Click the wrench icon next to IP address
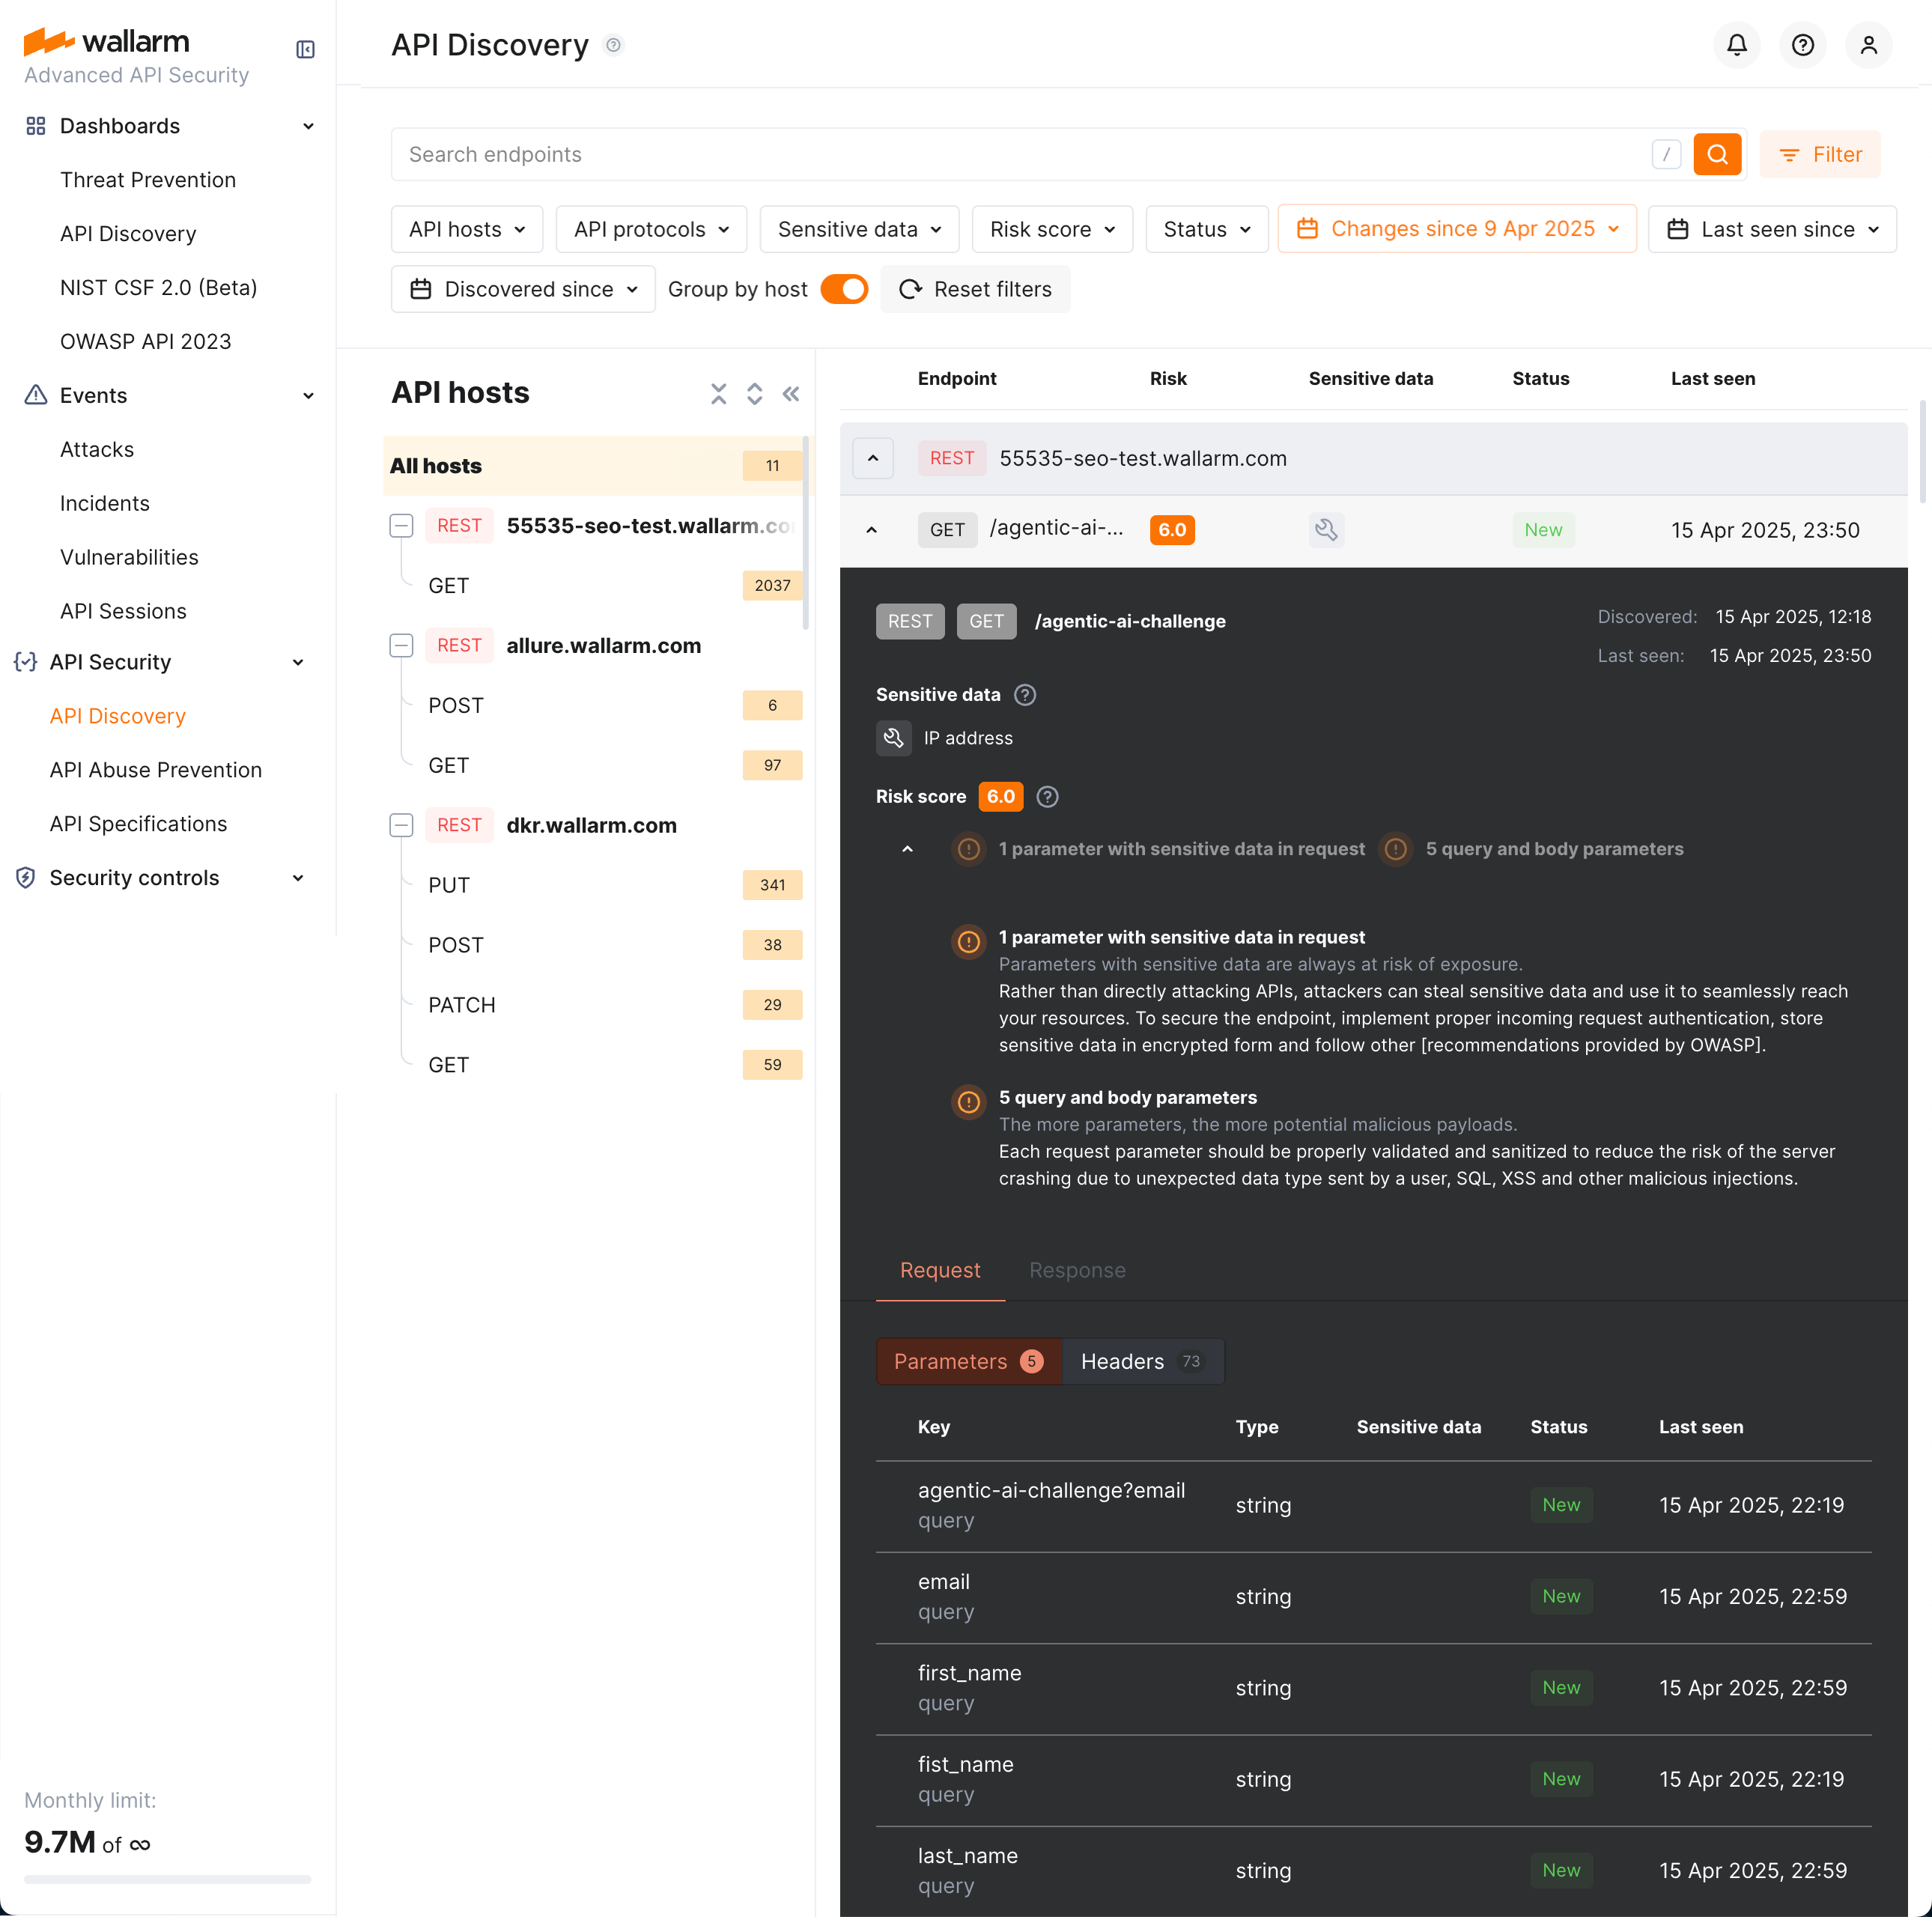This screenshot has width=1932, height=1917. click(893, 738)
